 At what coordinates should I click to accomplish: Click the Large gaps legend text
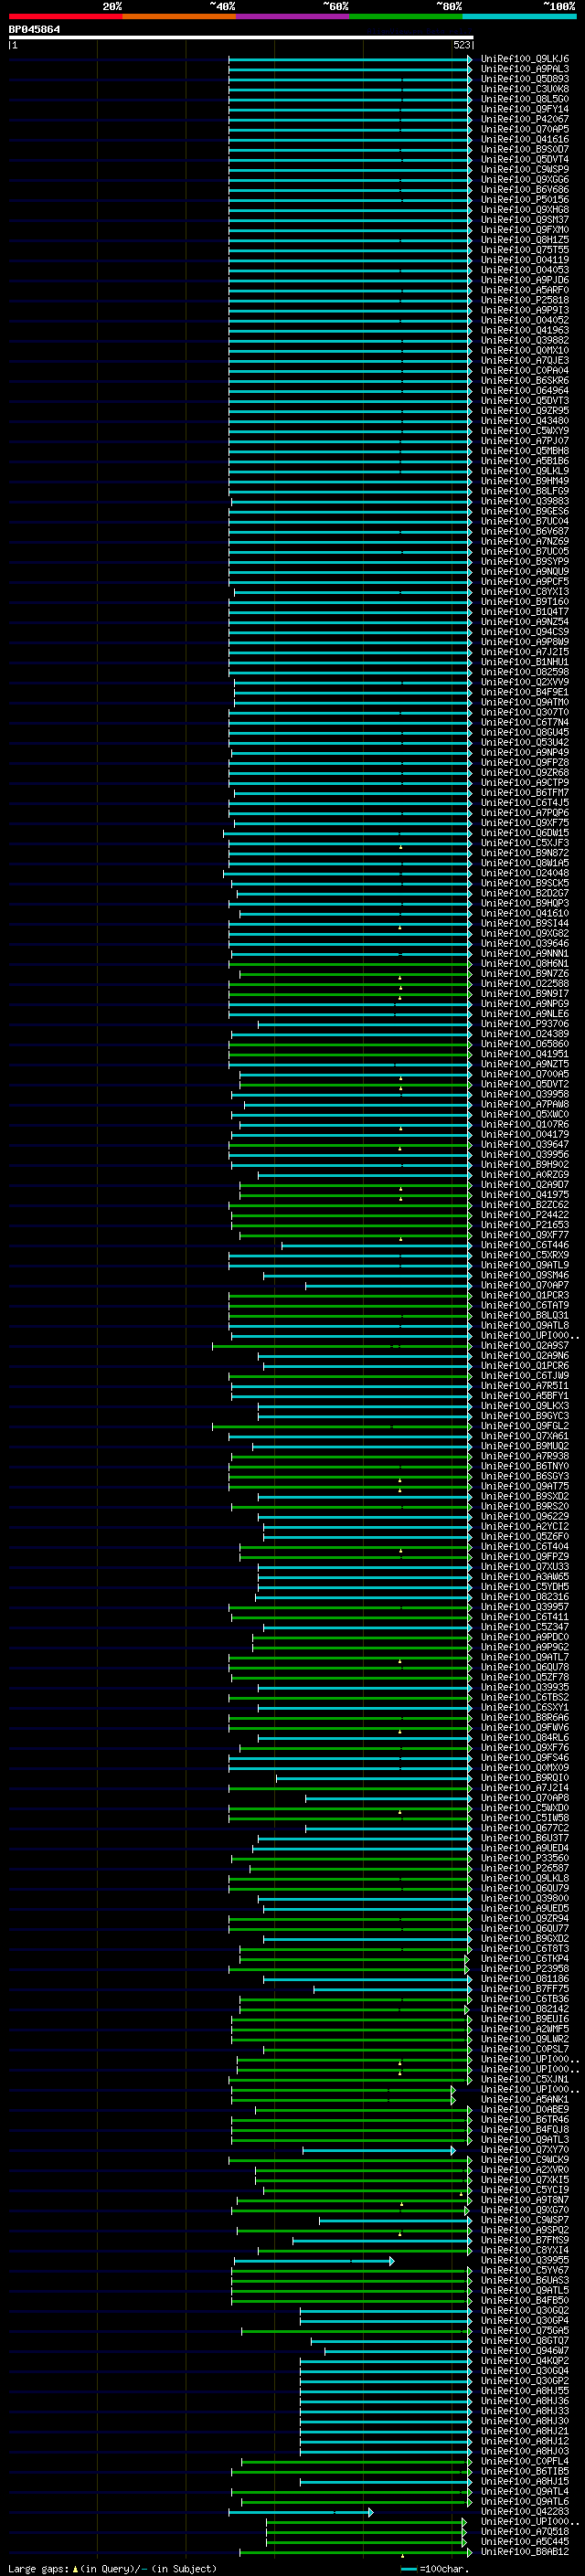113,2568
